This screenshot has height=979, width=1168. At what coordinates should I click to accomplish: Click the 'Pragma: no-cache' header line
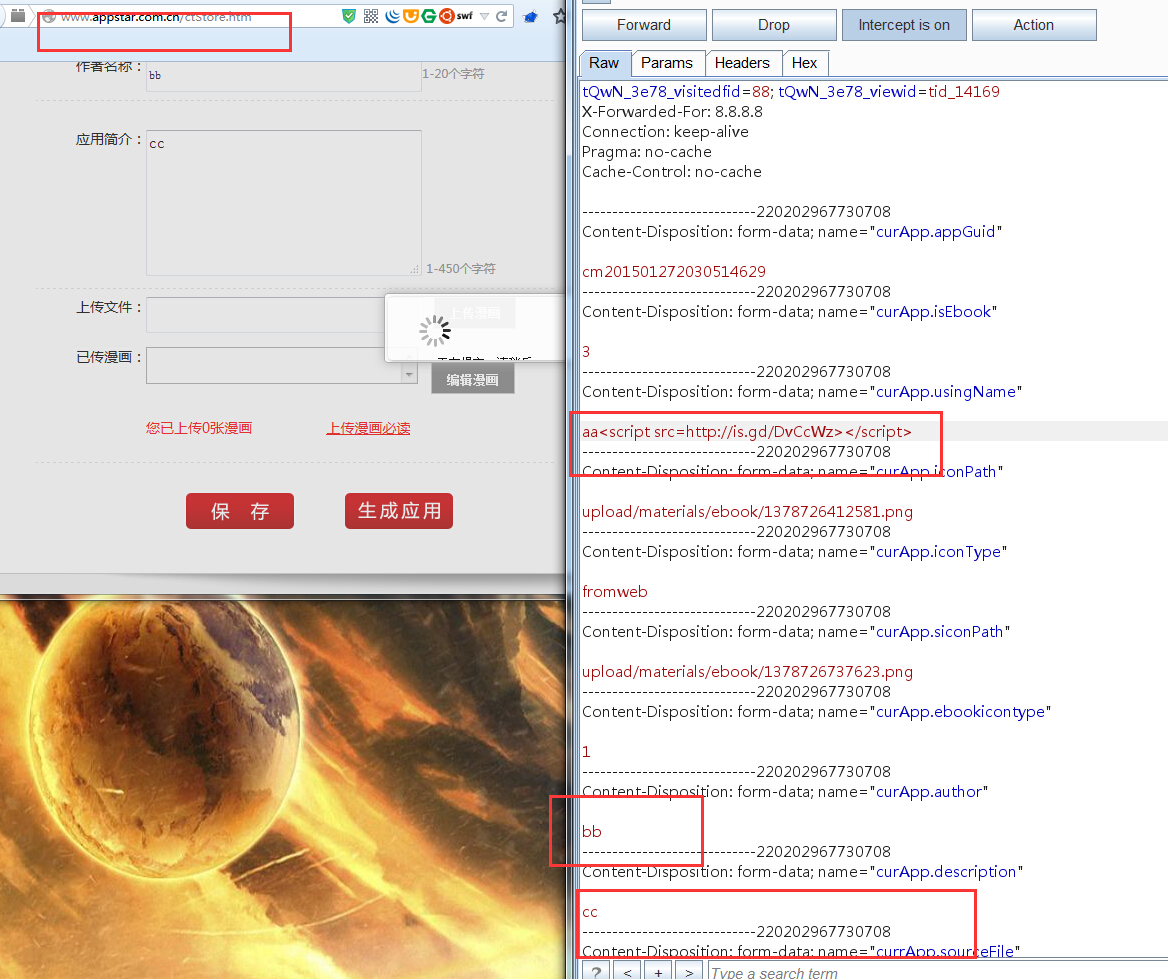pyautogui.click(x=647, y=152)
